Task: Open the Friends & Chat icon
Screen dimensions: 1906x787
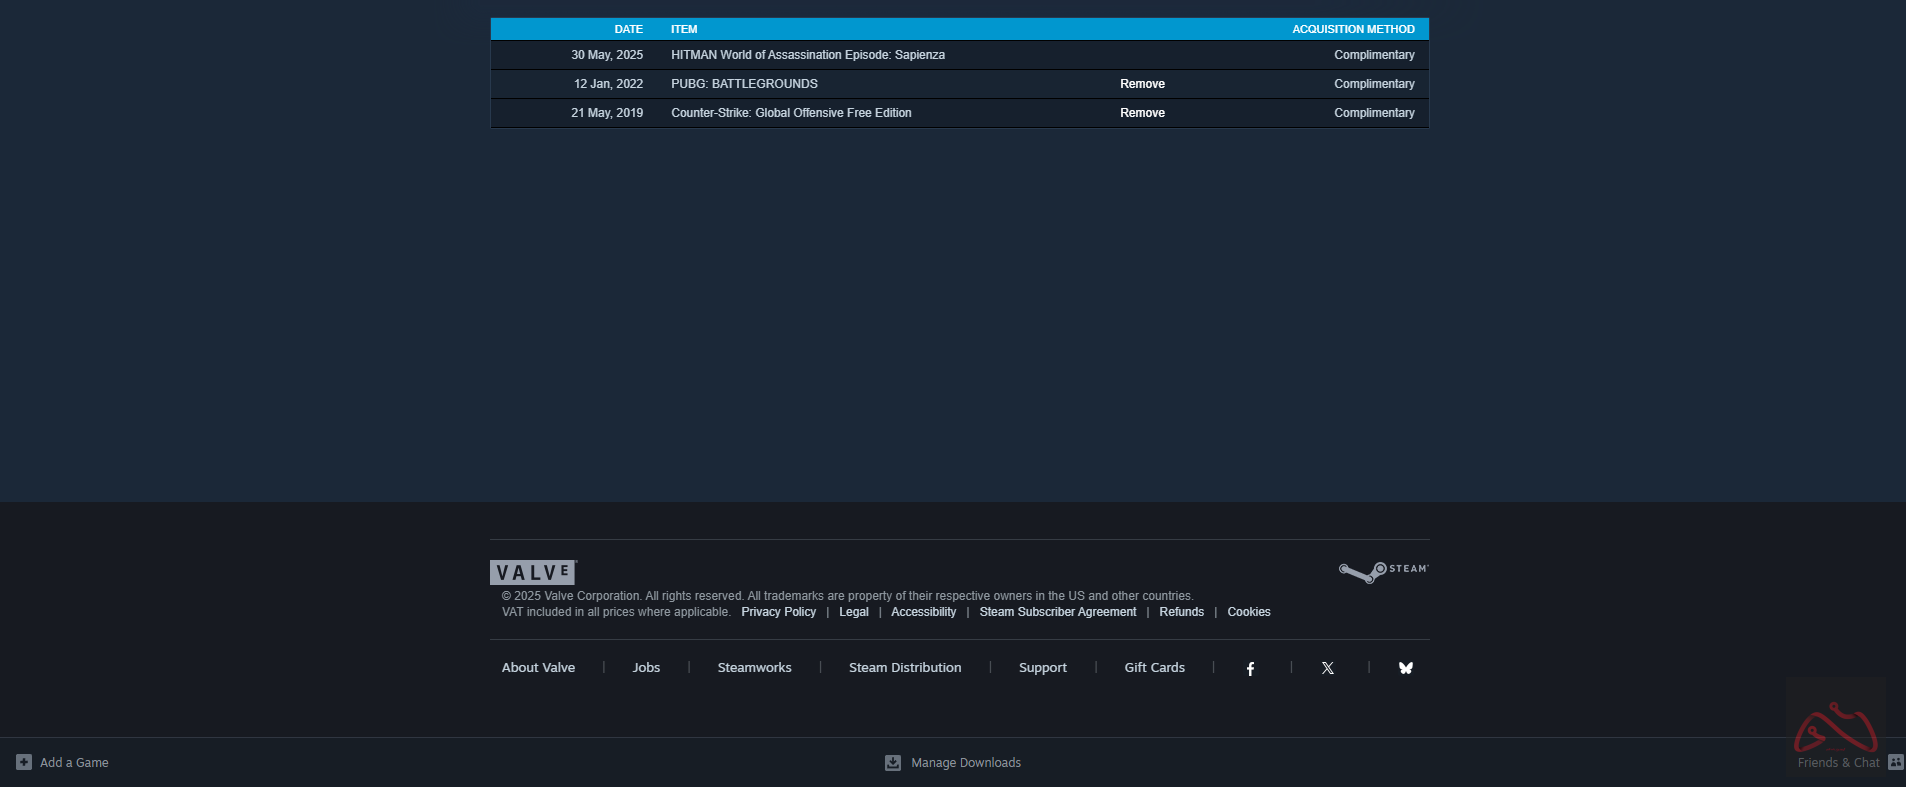Action: coord(1895,762)
